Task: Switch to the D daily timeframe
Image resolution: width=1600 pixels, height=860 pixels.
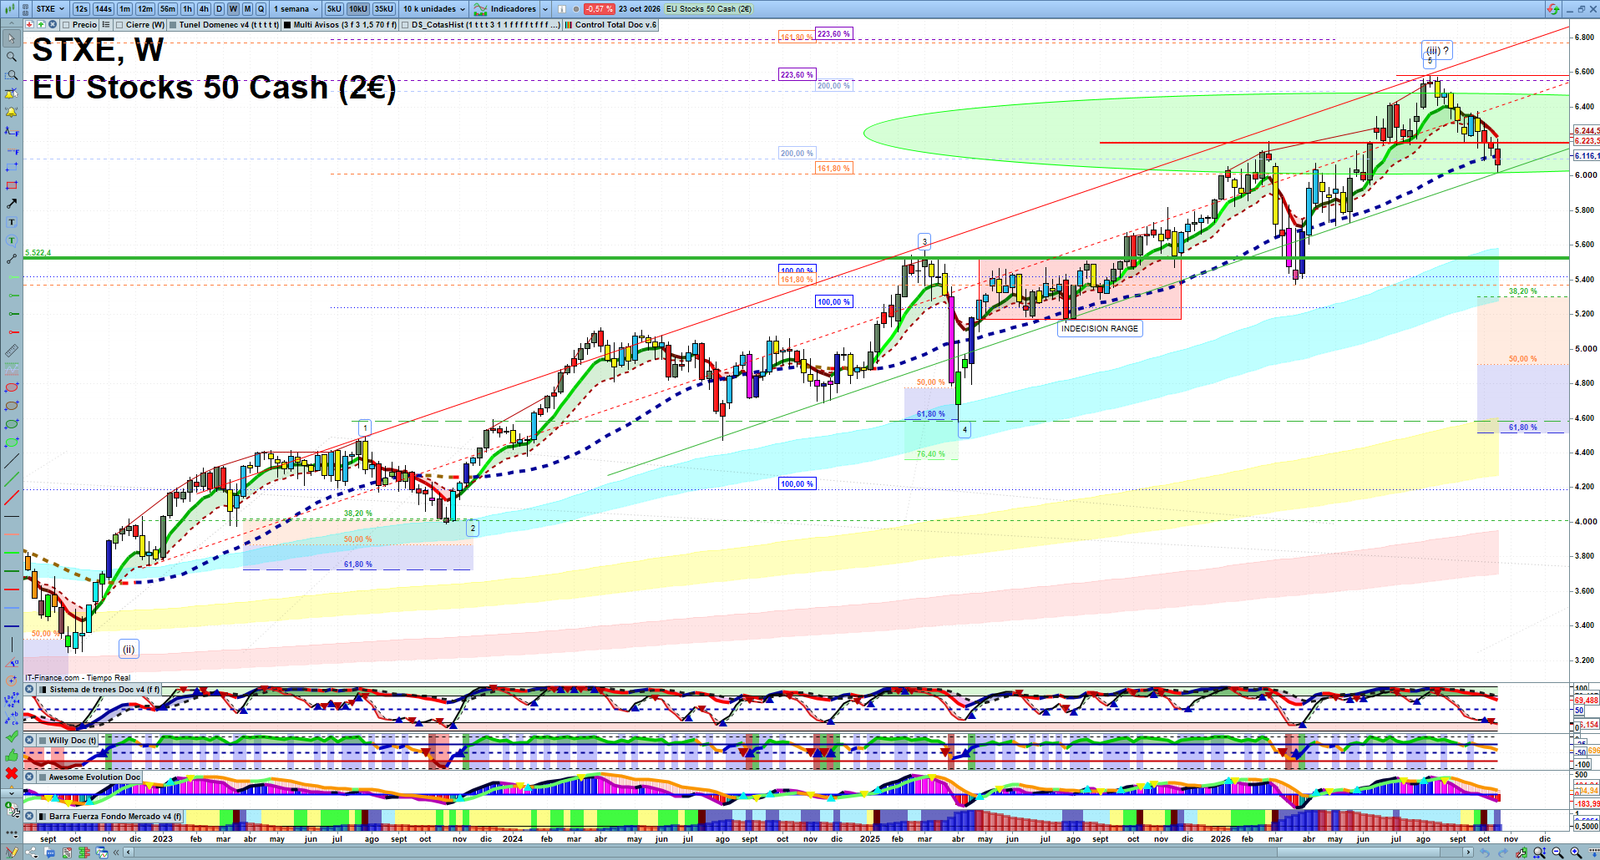Action: 219,9
